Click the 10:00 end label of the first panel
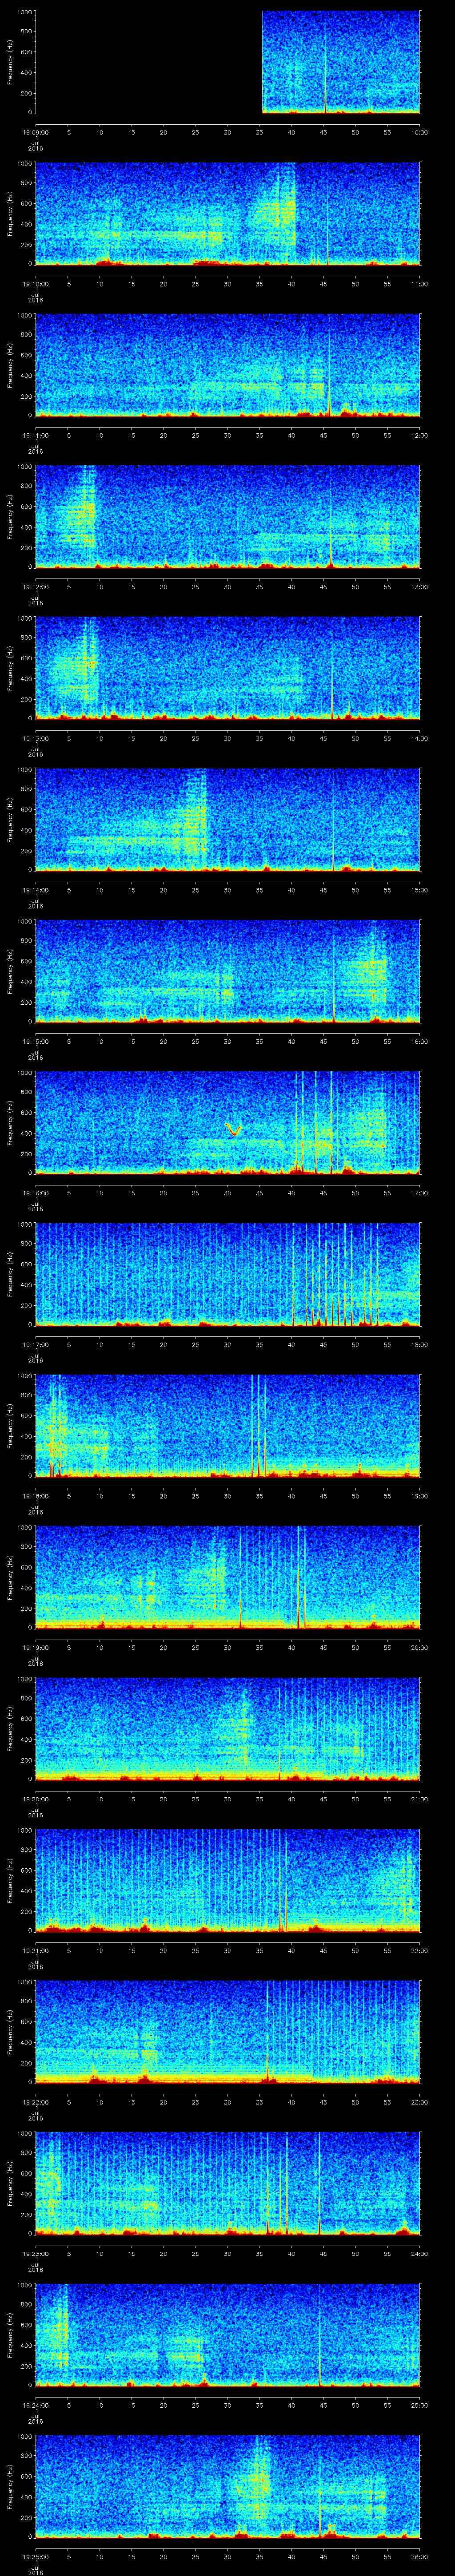This screenshot has width=455, height=2576. tap(418, 131)
